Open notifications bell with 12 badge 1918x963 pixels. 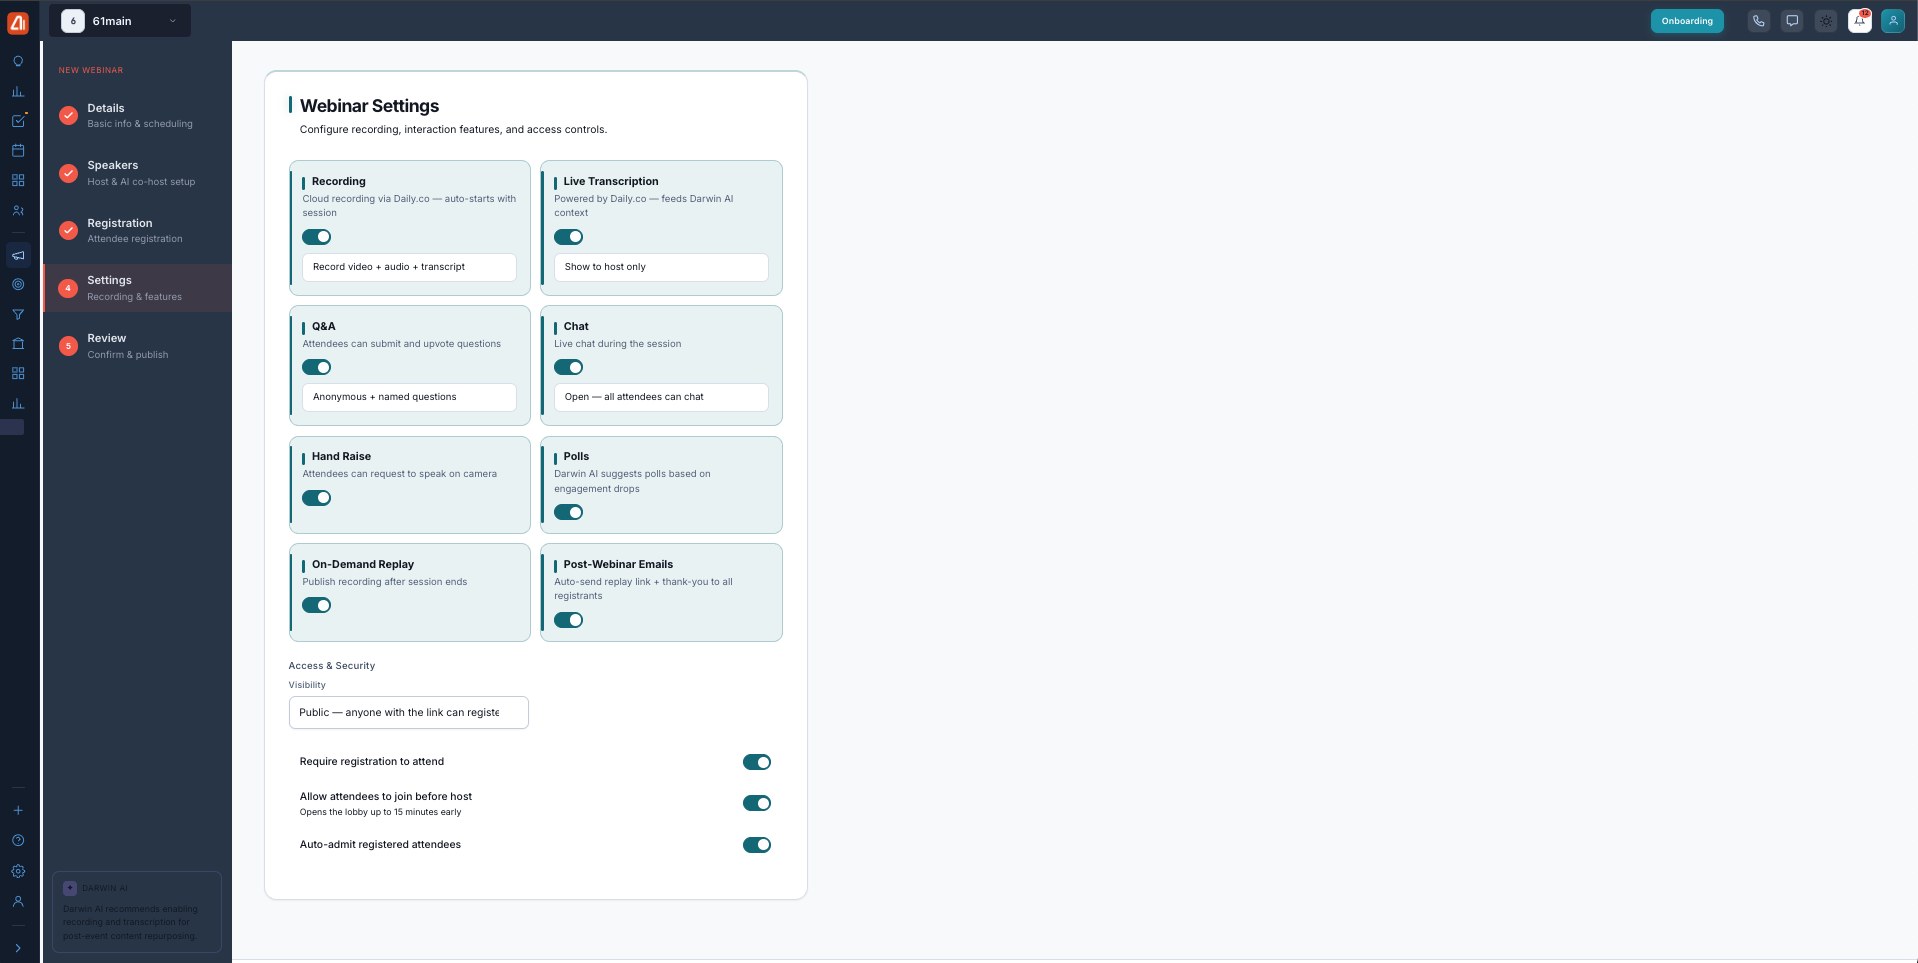point(1860,21)
